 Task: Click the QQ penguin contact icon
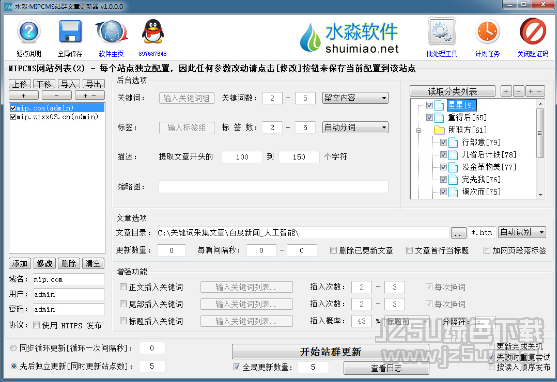(x=153, y=32)
